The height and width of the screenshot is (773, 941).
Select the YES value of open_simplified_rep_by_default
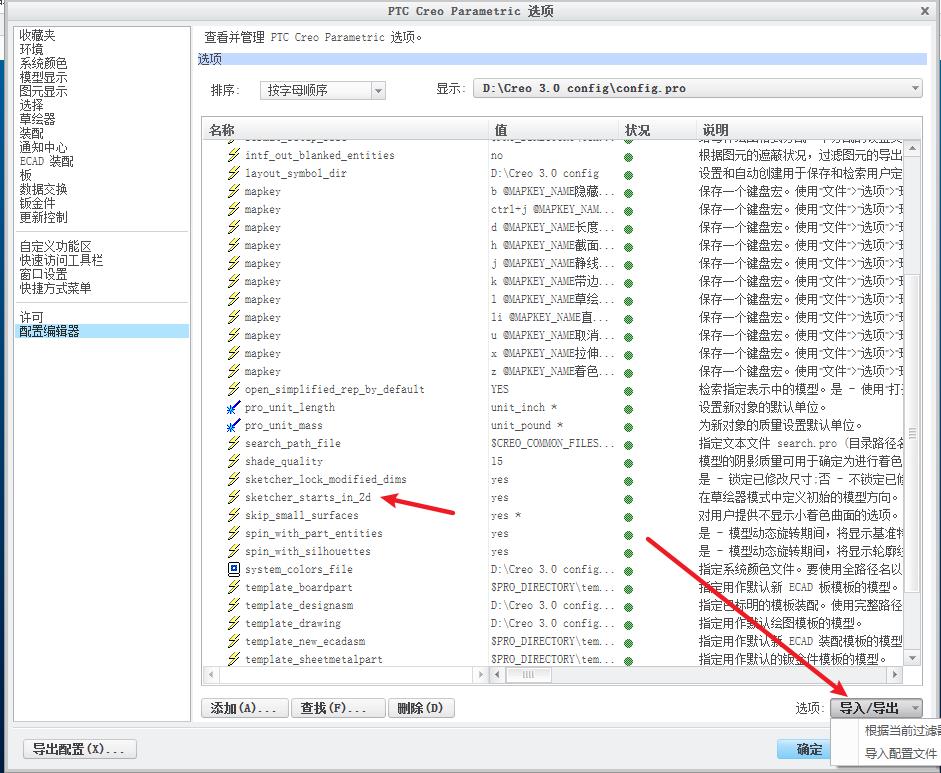coord(499,389)
